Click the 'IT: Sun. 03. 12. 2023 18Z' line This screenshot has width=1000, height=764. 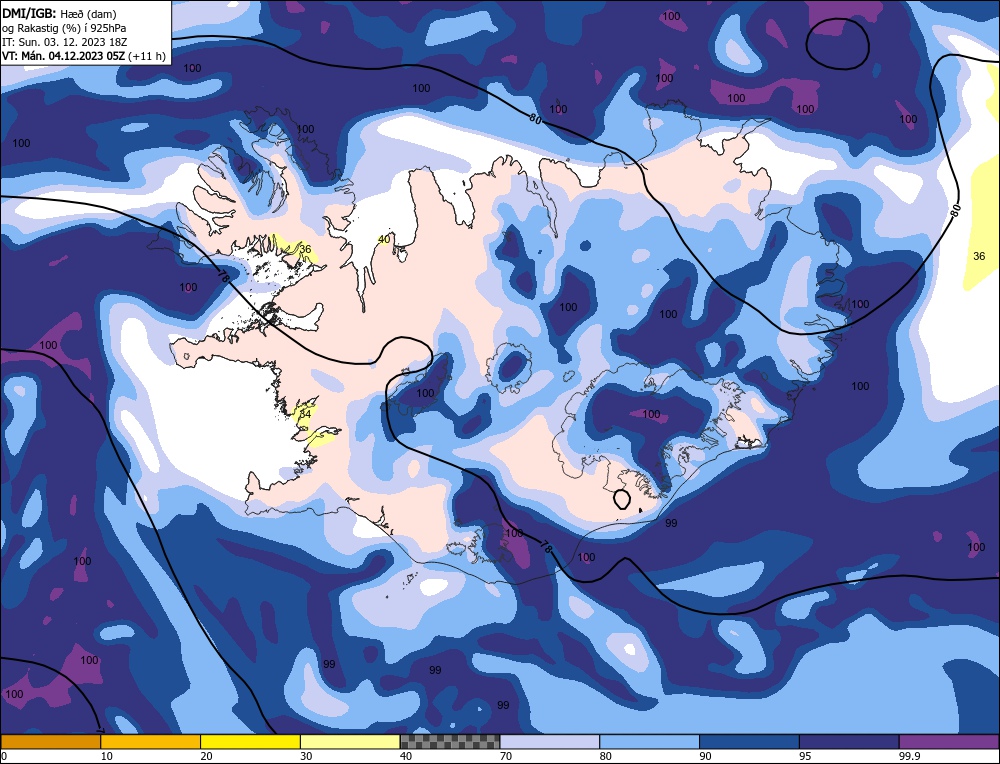click(64, 42)
